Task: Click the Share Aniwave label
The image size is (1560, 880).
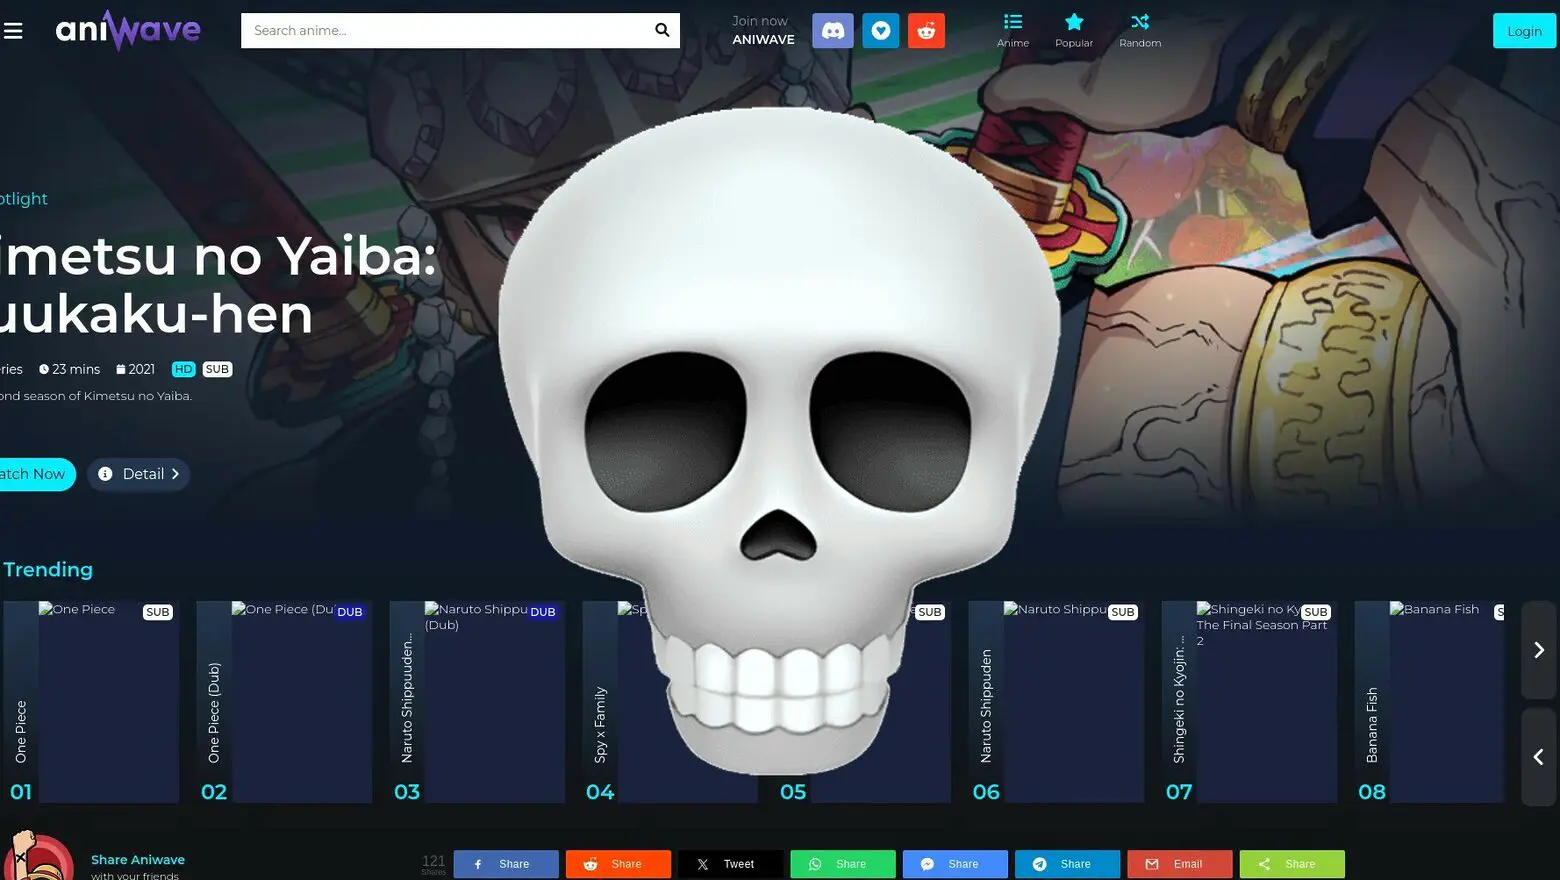Action: point(138,860)
